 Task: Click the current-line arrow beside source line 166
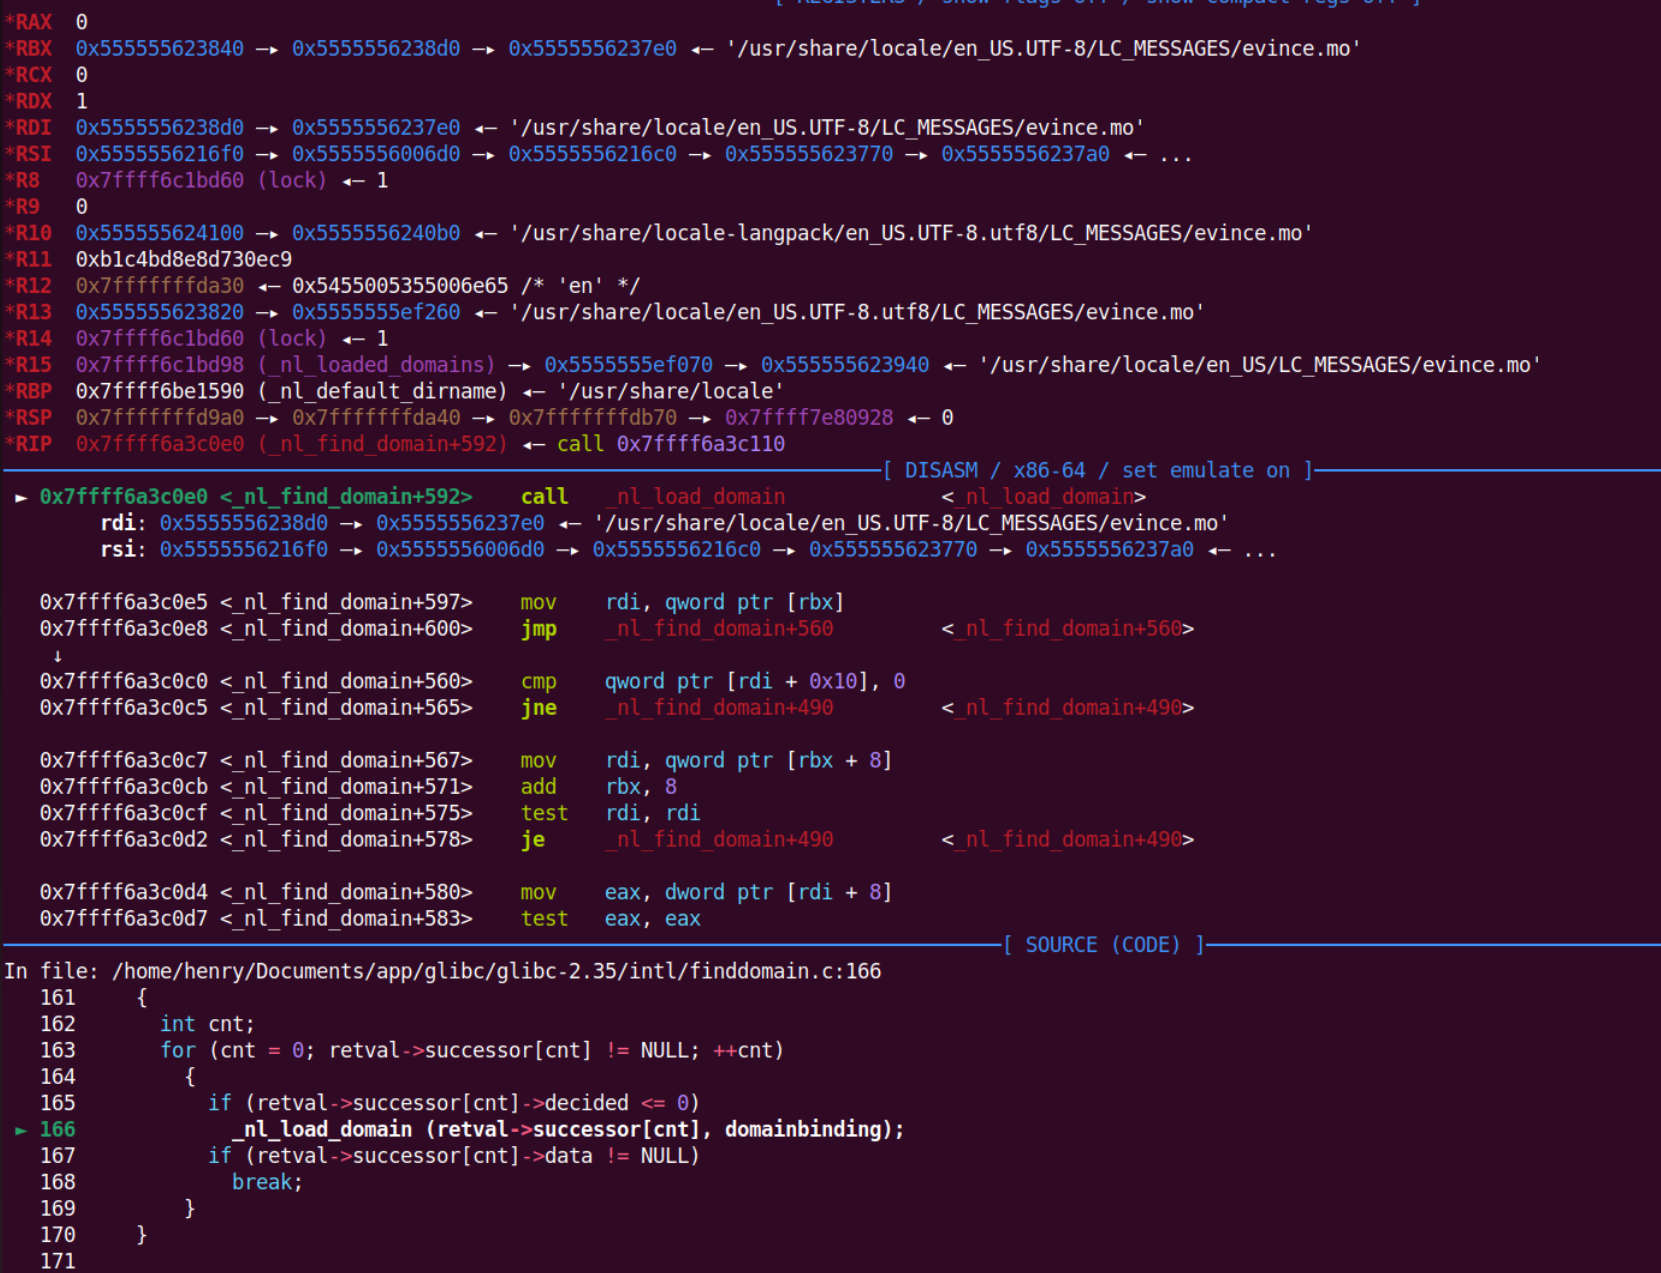(x=20, y=1130)
